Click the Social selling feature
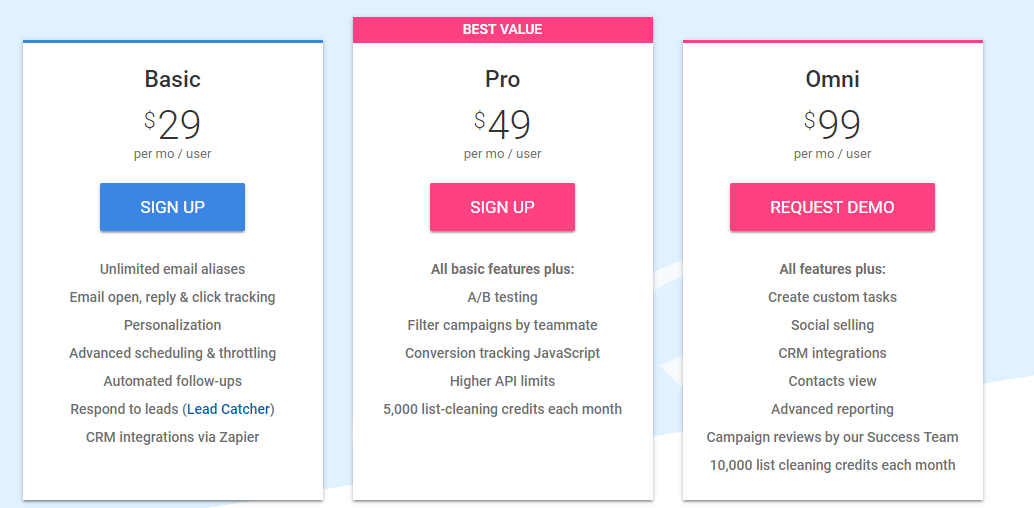Screen dimensions: 1034x508 pyautogui.click(x=832, y=325)
